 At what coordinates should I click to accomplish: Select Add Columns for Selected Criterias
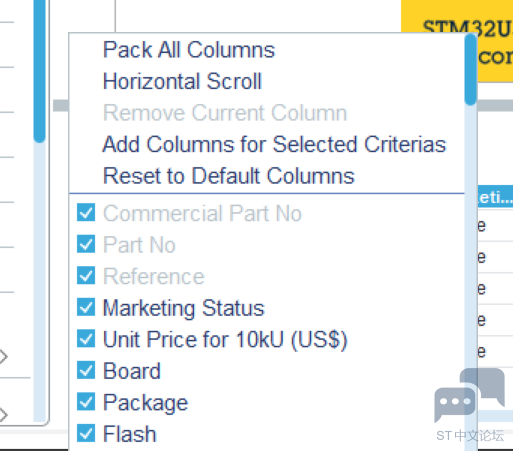pos(274,144)
